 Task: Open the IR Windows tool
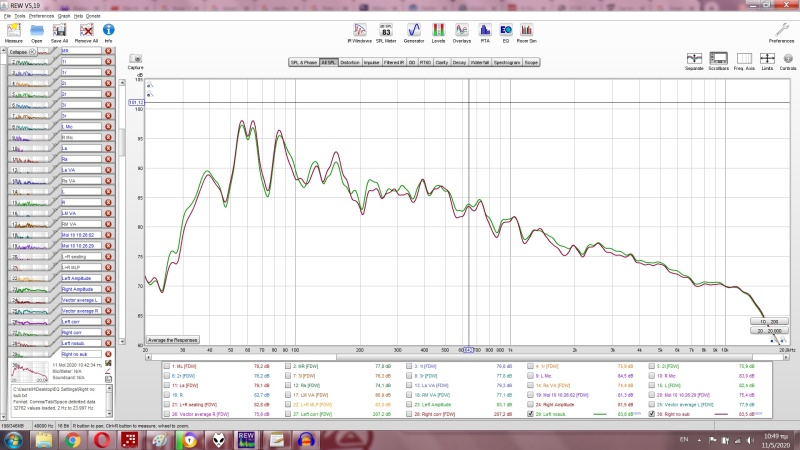358,32
